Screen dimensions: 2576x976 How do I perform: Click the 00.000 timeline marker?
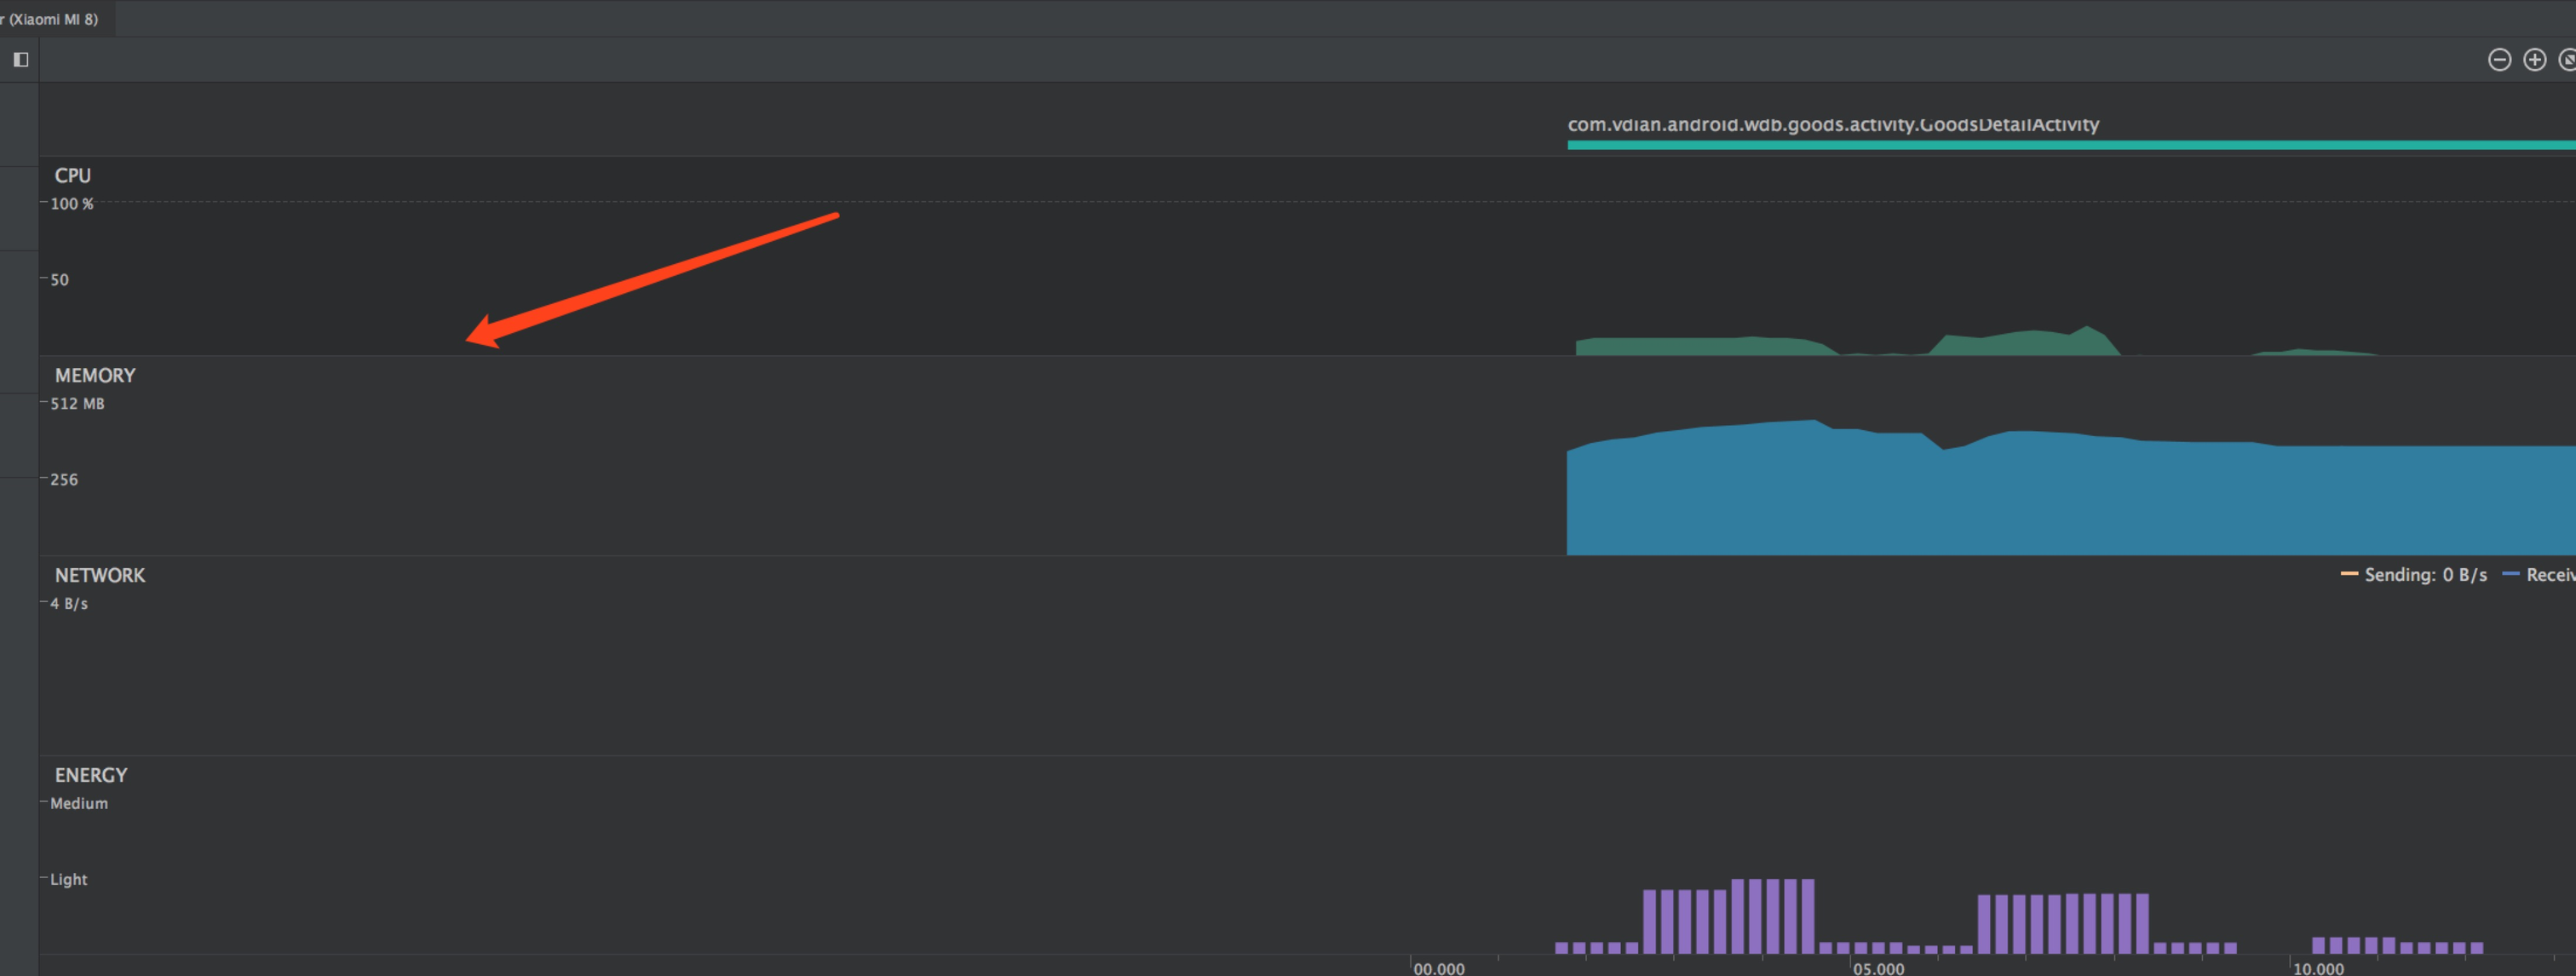[x=1438, y=968]
